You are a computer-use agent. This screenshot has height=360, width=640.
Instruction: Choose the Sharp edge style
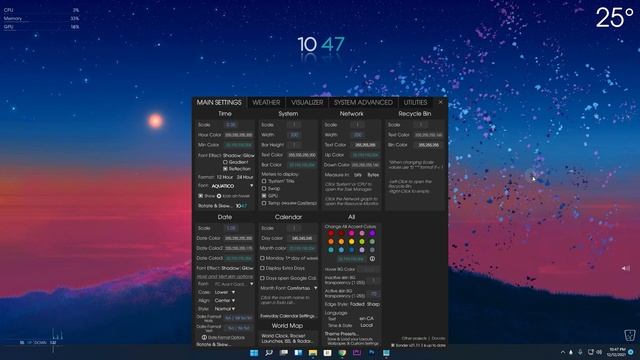click(373, 304)
